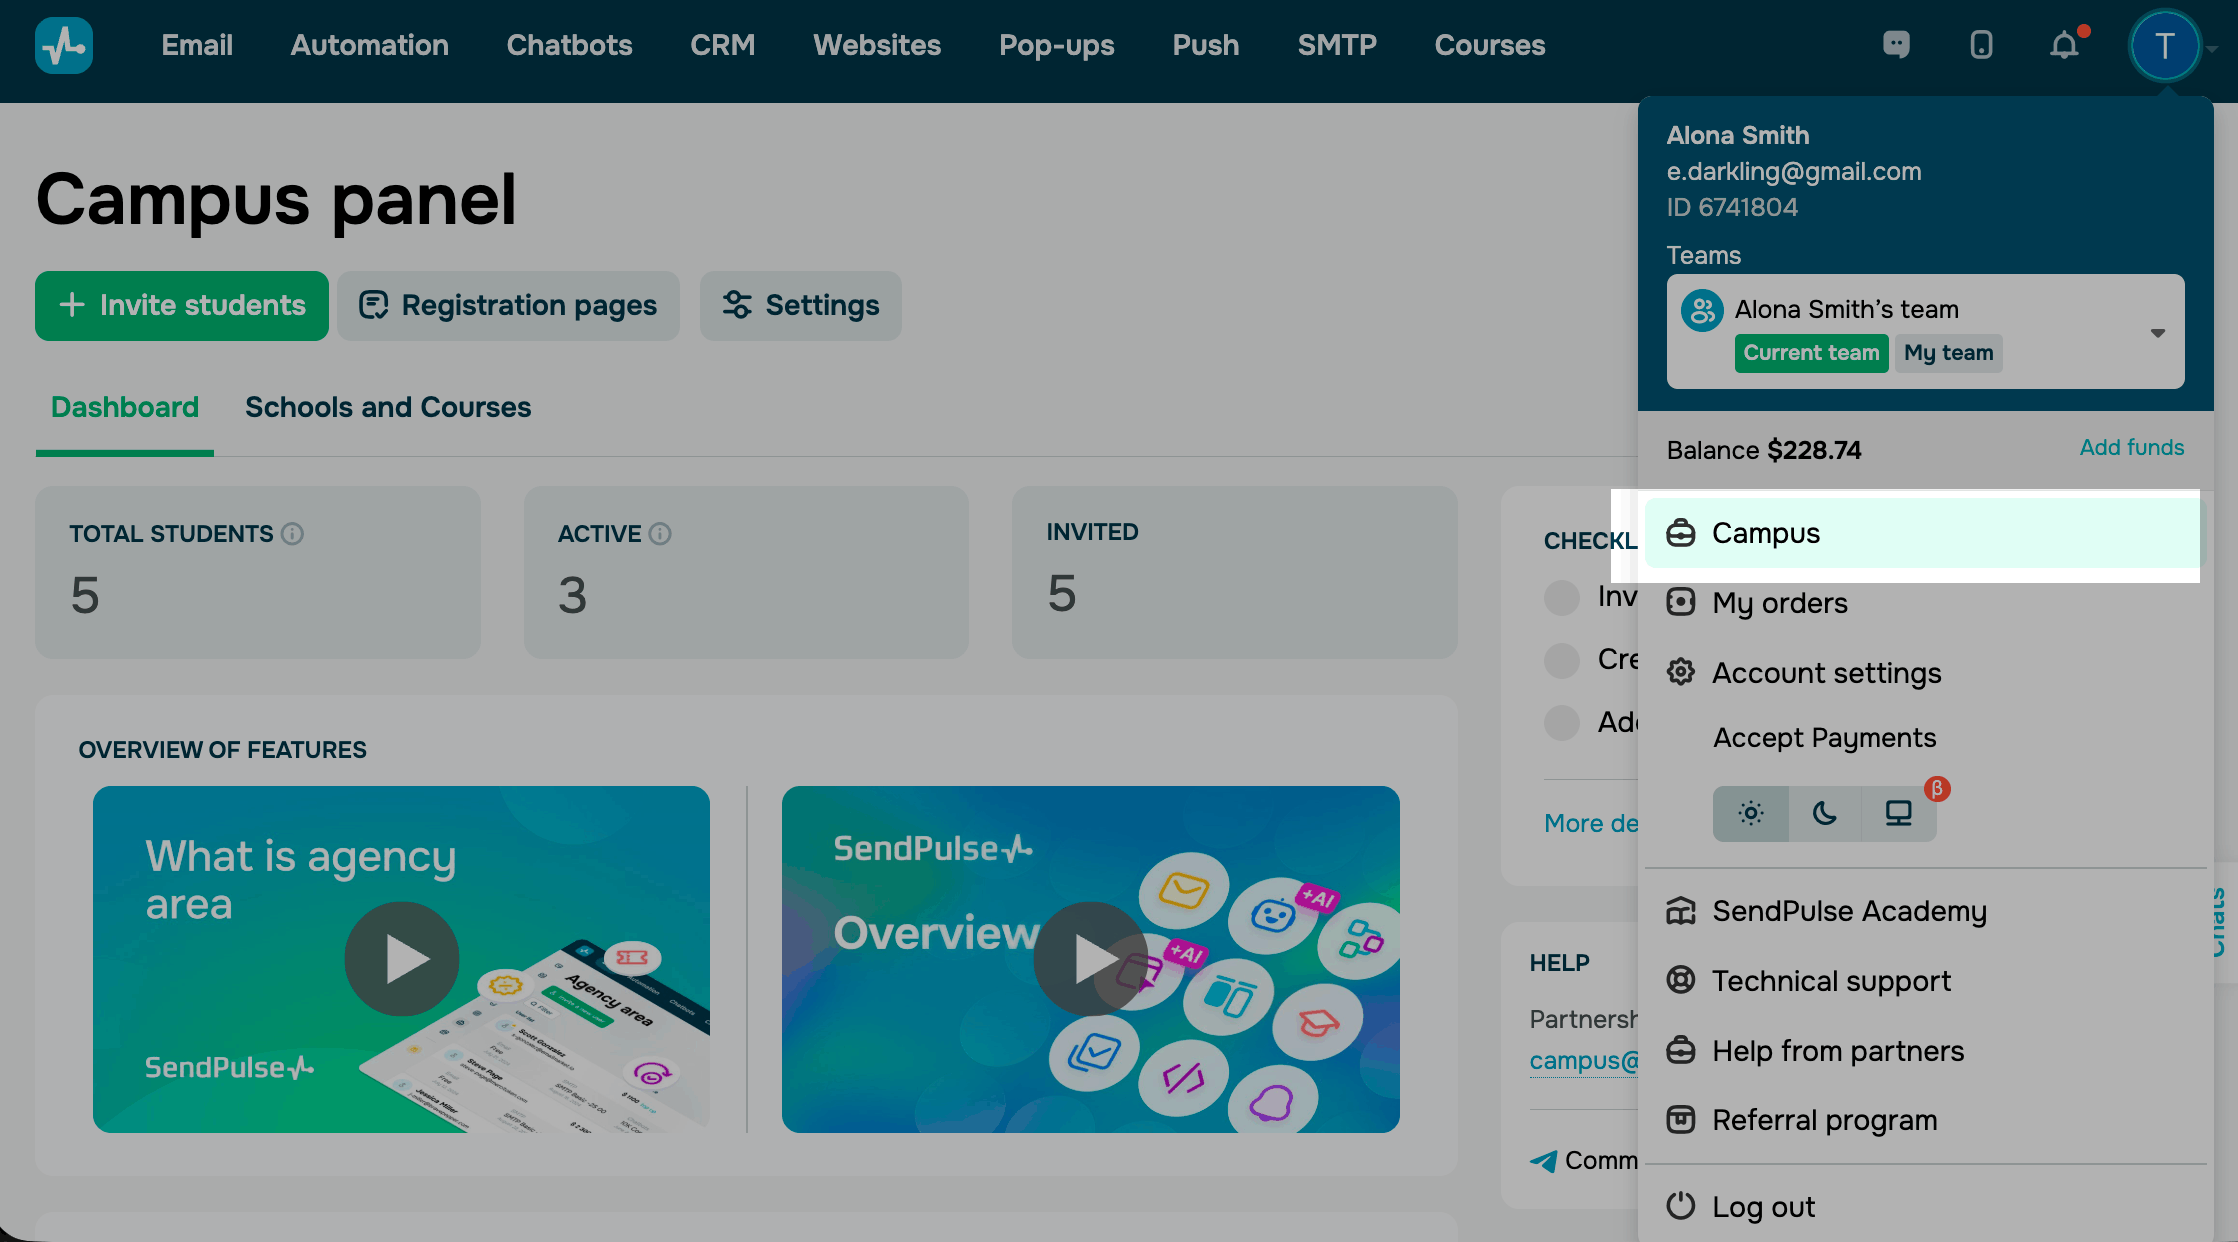The width and height of the screenshot is (2238, 1242).
Task: Open the Pop-ups menu
Action: (1057, 45)
